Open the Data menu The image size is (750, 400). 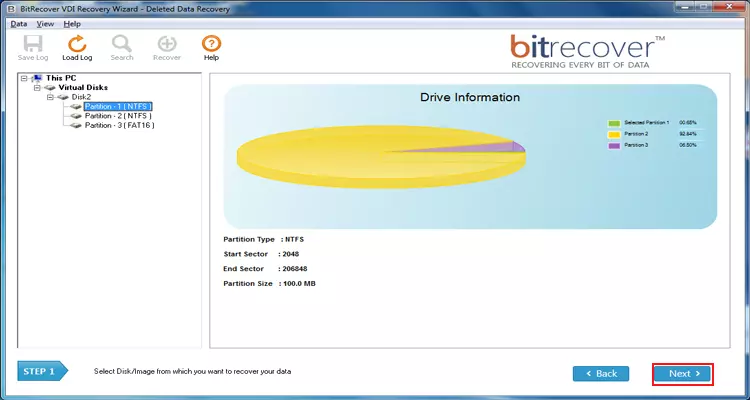[x=19, y=24]
